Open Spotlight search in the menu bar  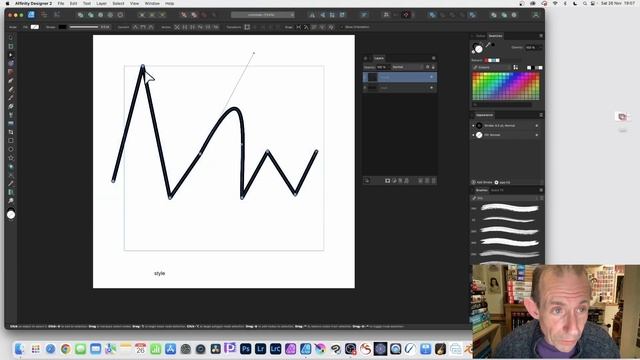coord(585,3)
